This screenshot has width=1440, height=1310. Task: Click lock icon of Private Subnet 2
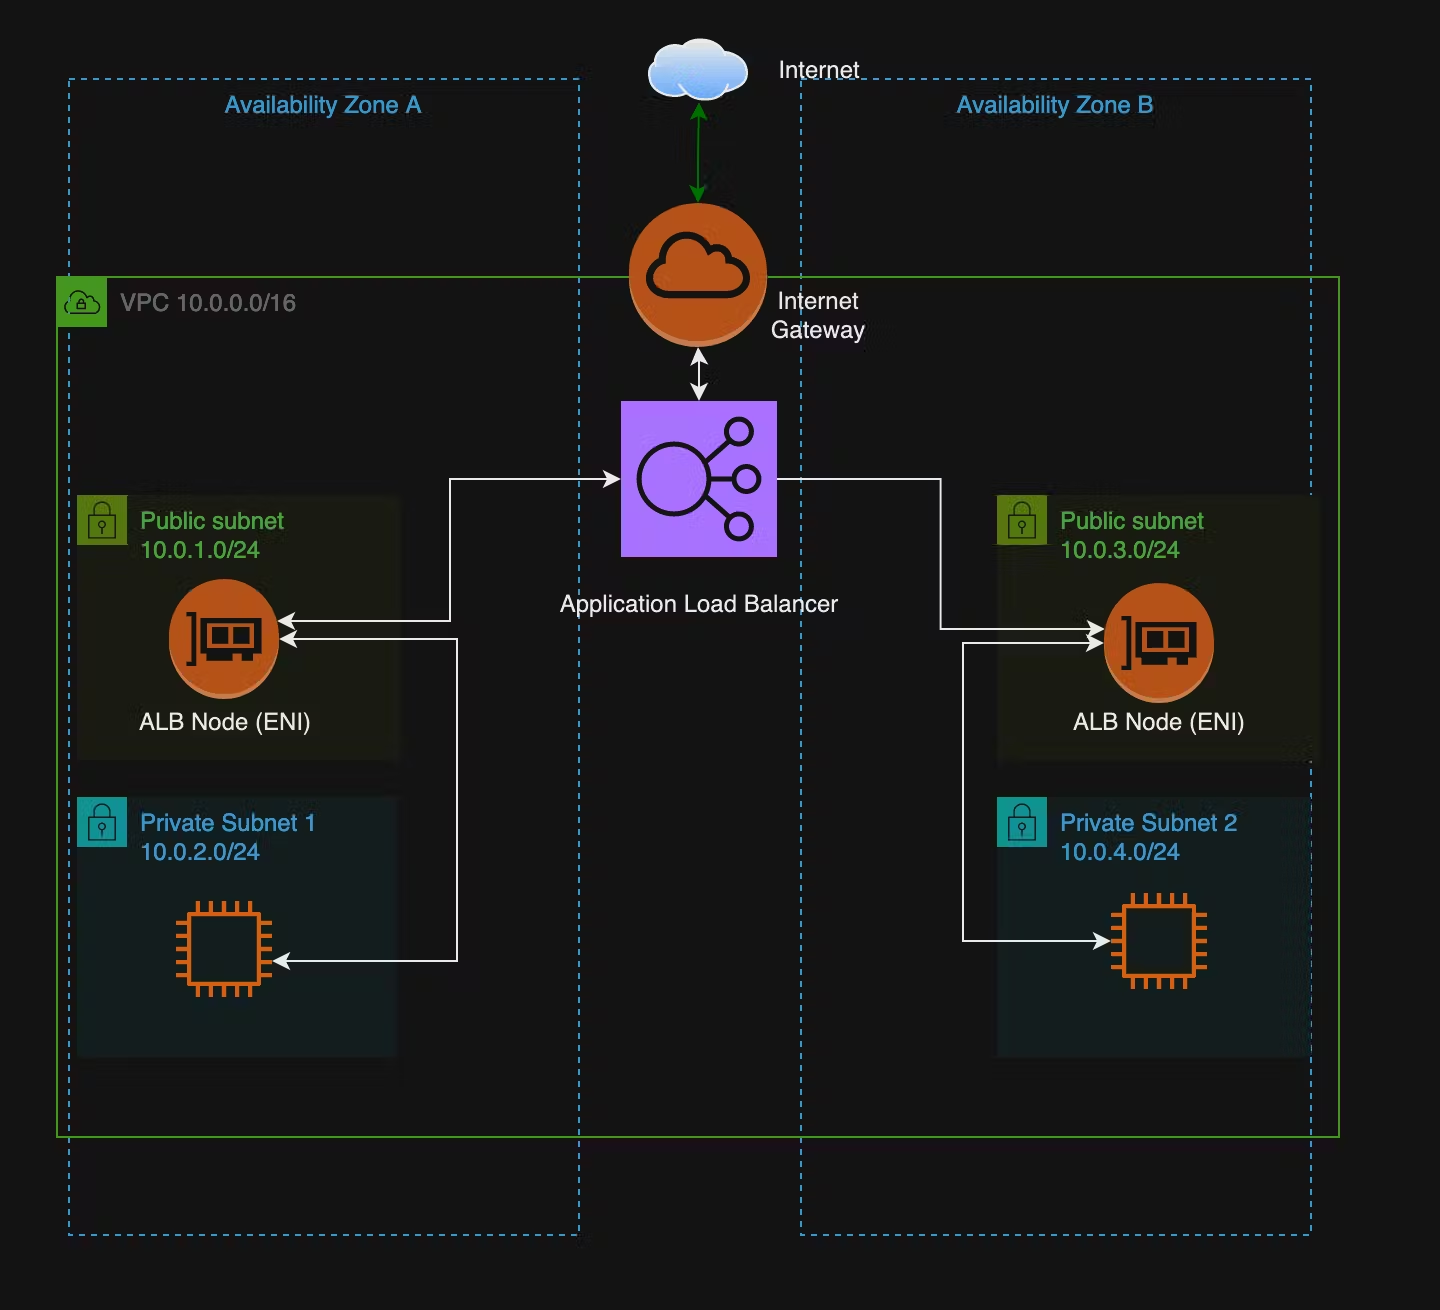1022,822
